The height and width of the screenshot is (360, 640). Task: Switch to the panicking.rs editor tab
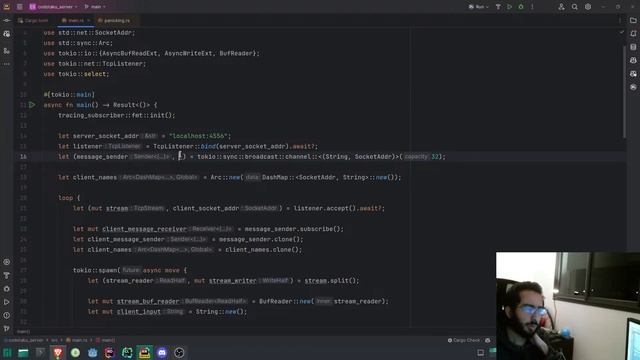pyautogui.click(x=114, y=20)
